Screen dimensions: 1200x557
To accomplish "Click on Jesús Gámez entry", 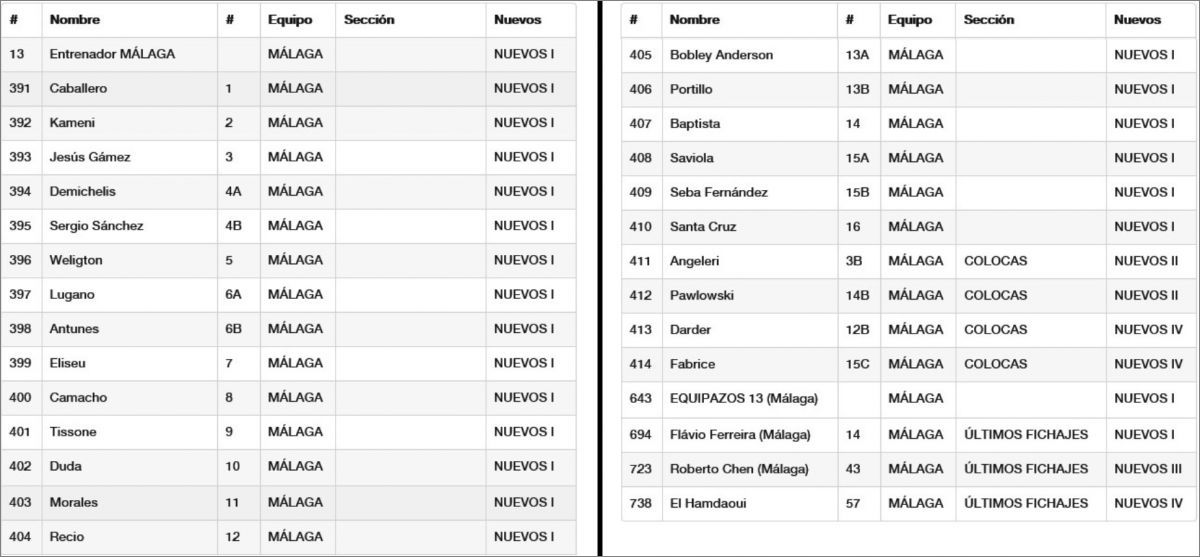I will [x=90, y=157].
